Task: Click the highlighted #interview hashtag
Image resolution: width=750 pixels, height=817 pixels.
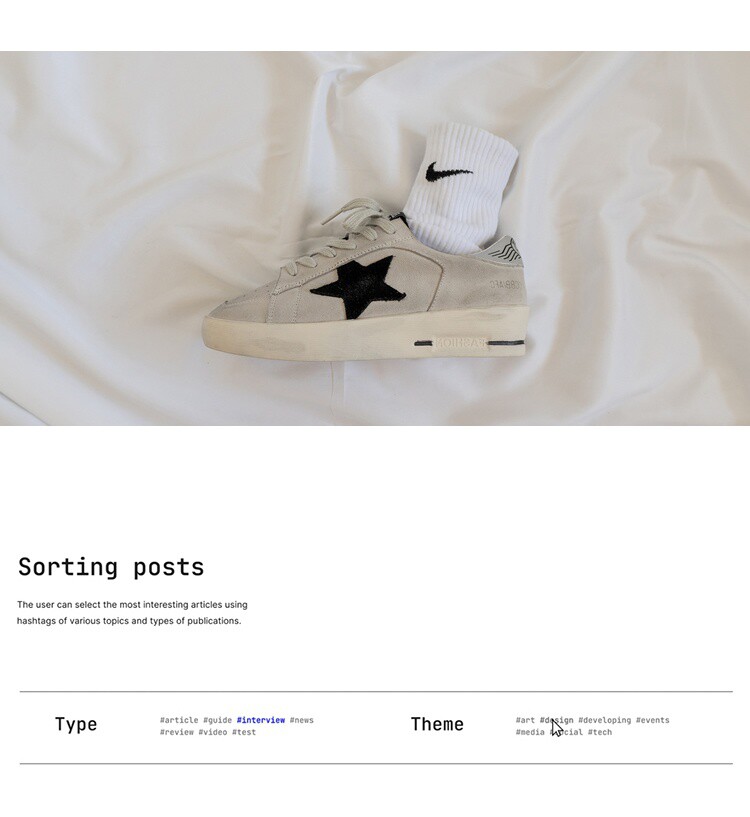Action: [x=261, y=720]
